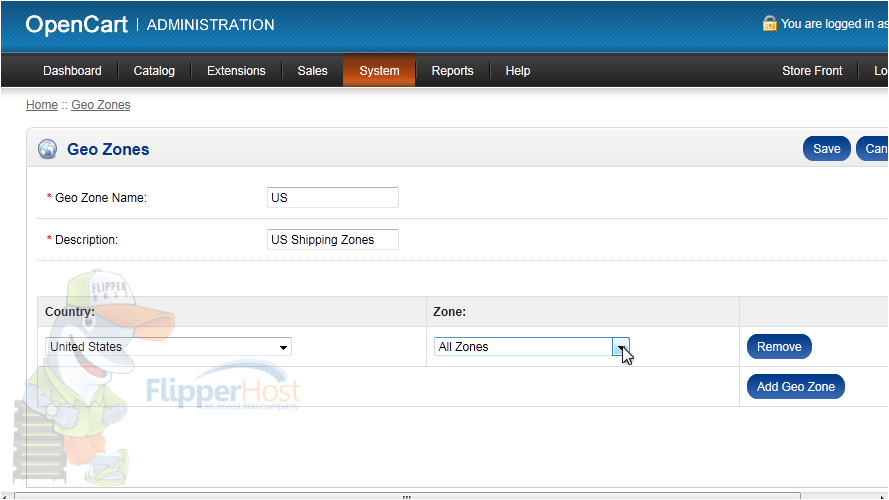Open the Sales menu
The height and width of the screenshot is (500, 889).
(312, 71)
